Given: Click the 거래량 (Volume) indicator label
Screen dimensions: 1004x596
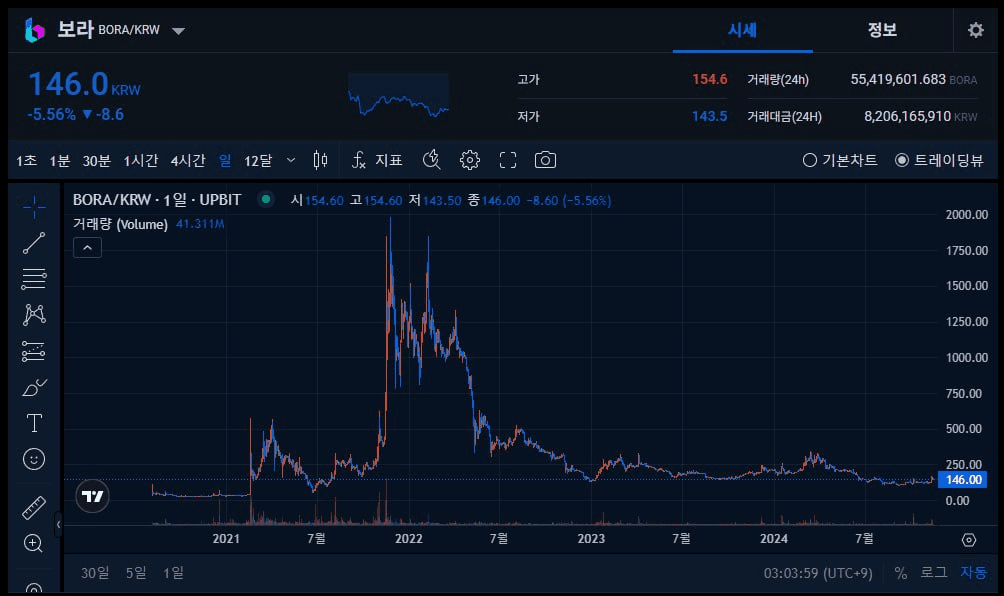Looking at the screenshot, I should (120, 224).
